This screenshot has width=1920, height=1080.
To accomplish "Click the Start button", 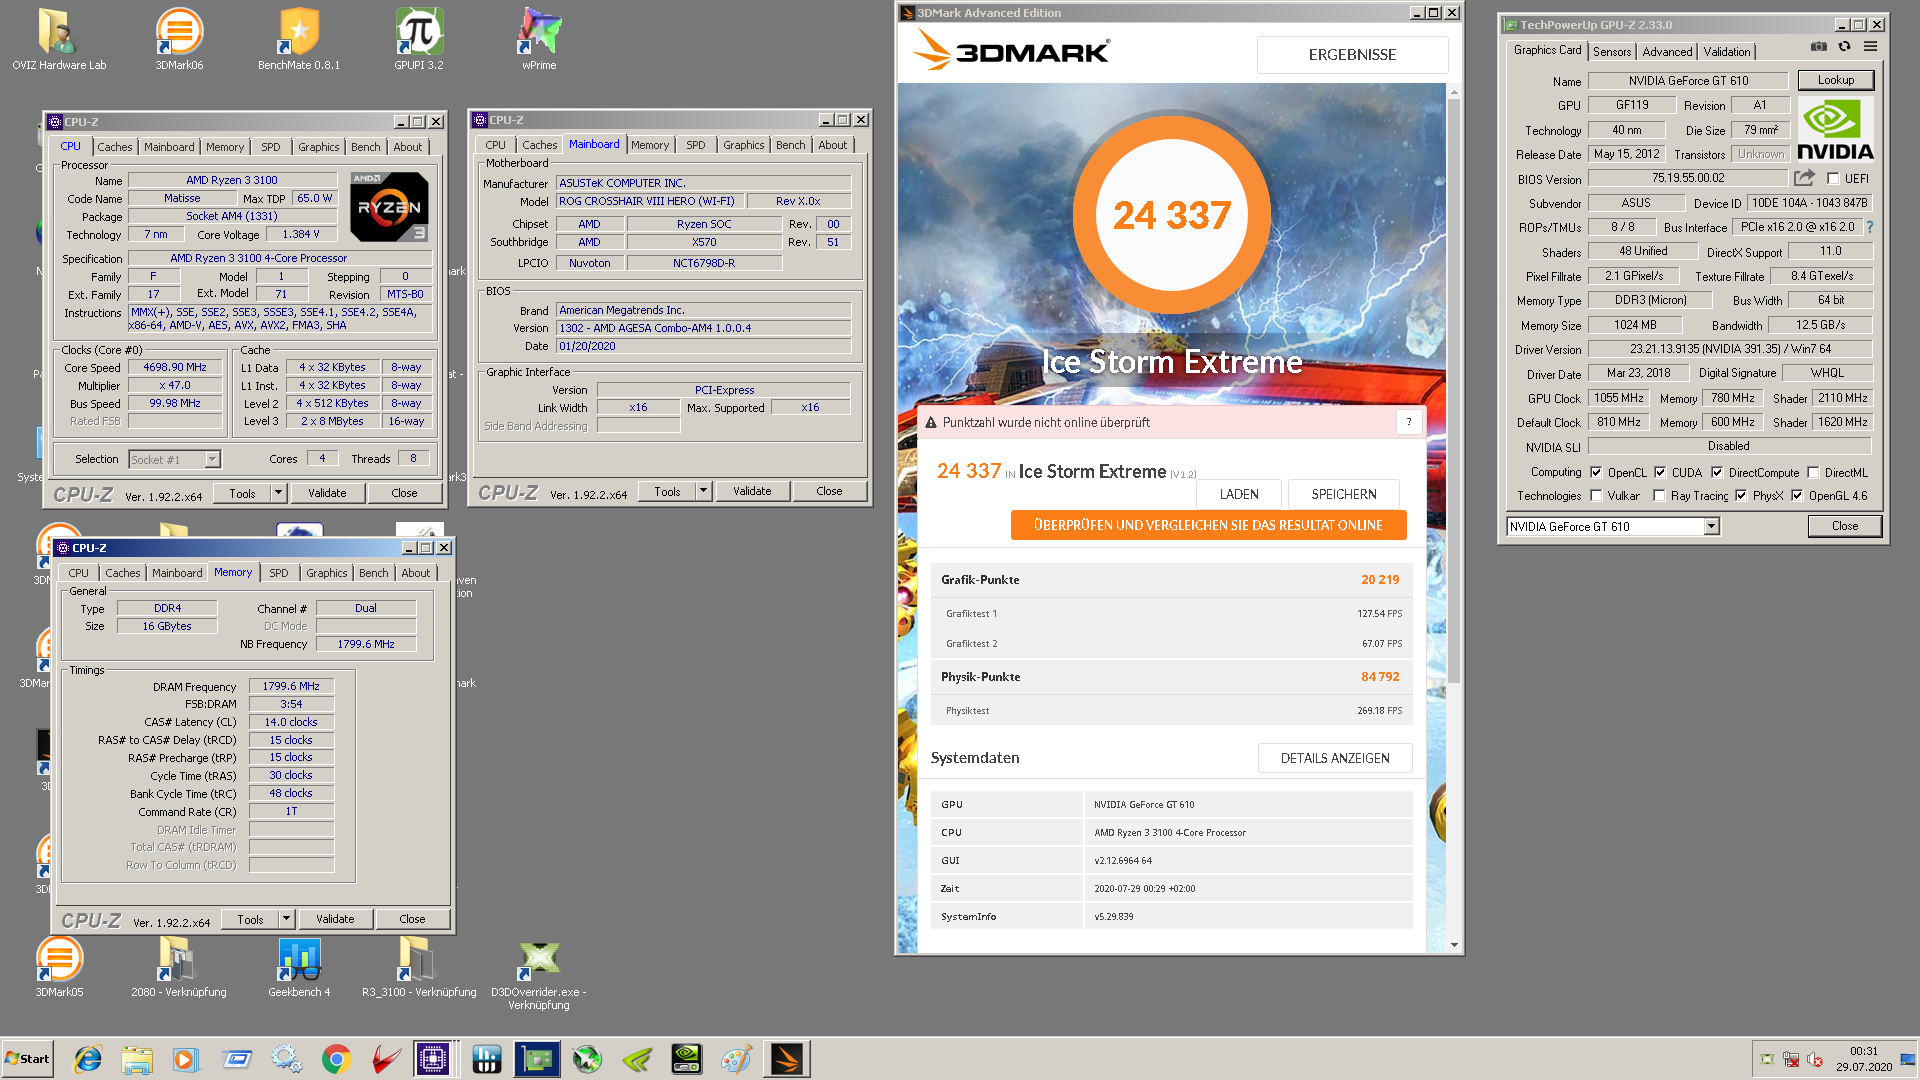I will [27, 1059].
